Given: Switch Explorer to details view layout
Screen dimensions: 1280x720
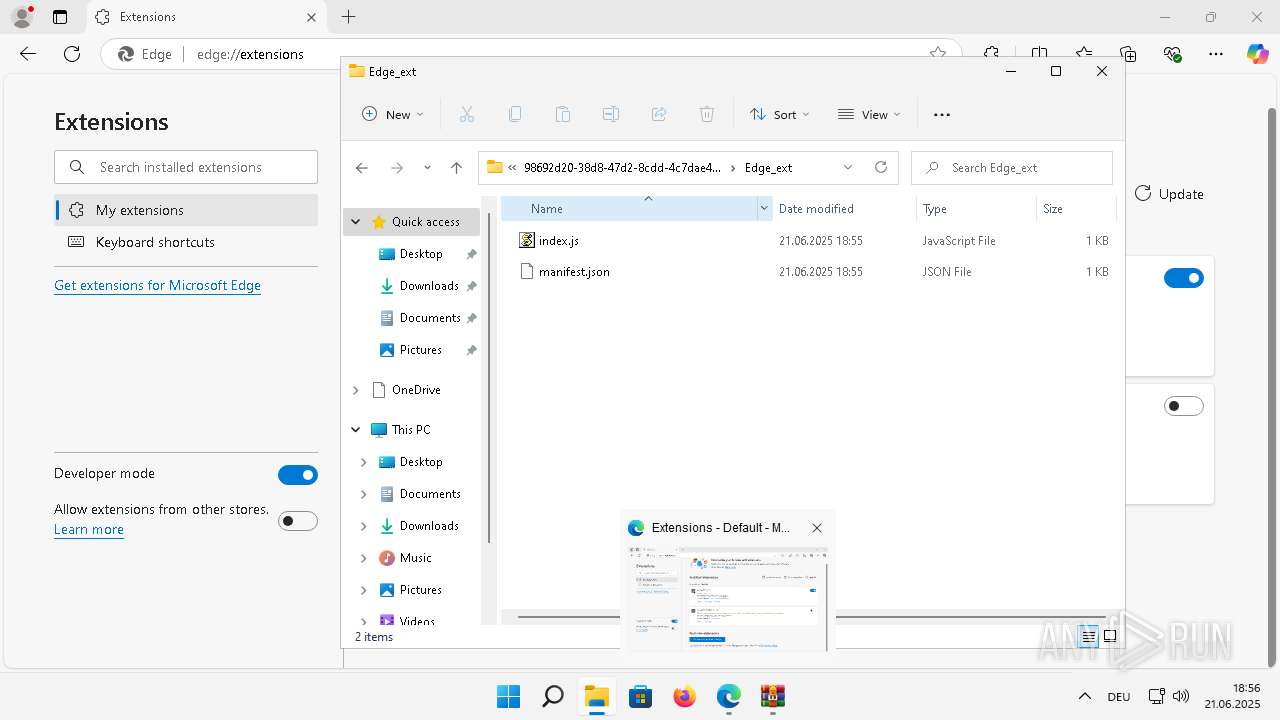Looking at the screenshot, I should click(1089, 636).
